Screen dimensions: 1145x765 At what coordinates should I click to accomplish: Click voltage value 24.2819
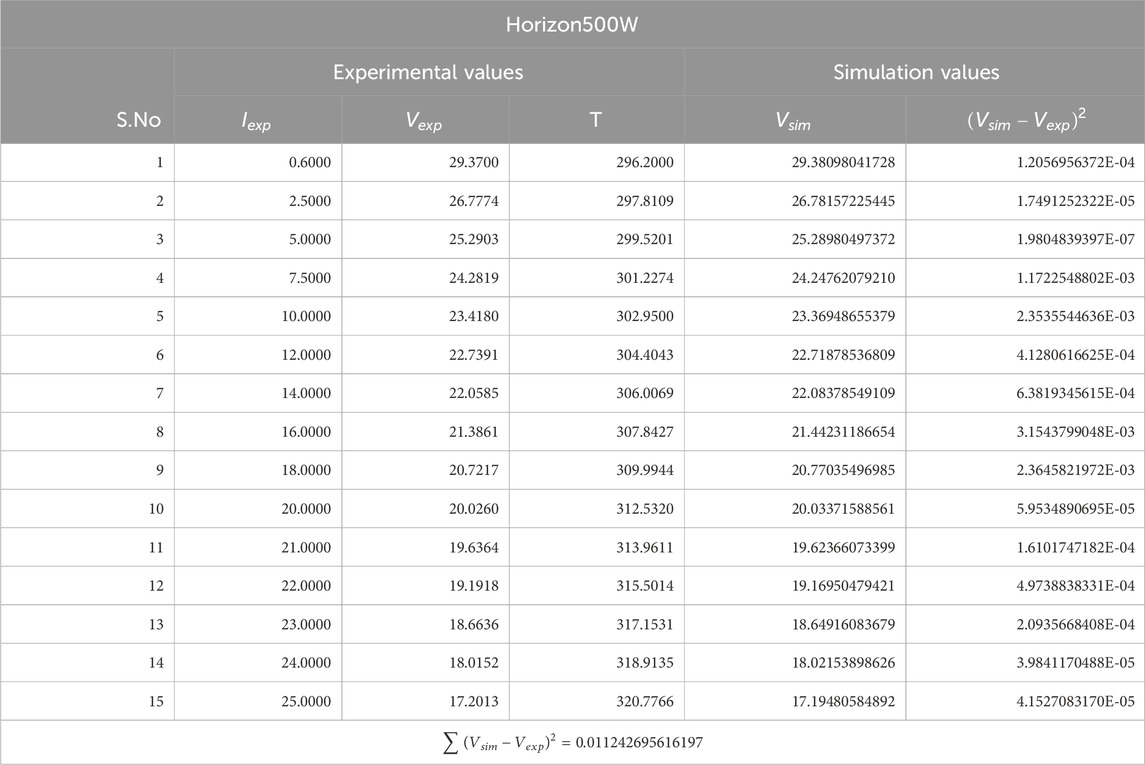[x=474, y=277]
